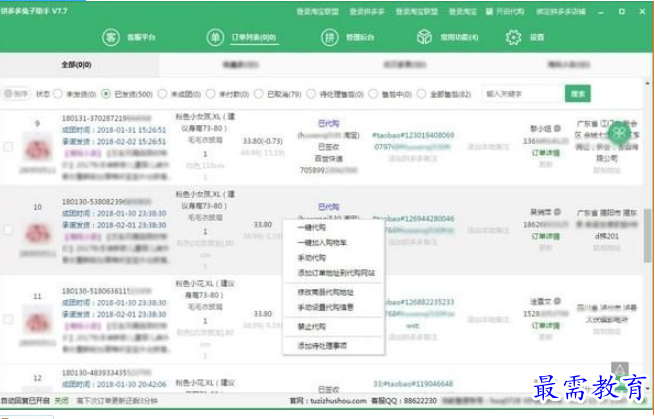Toggle the 倒序 reverse order switch
This screenshot has height=419, width=655.
coord(16,94)
